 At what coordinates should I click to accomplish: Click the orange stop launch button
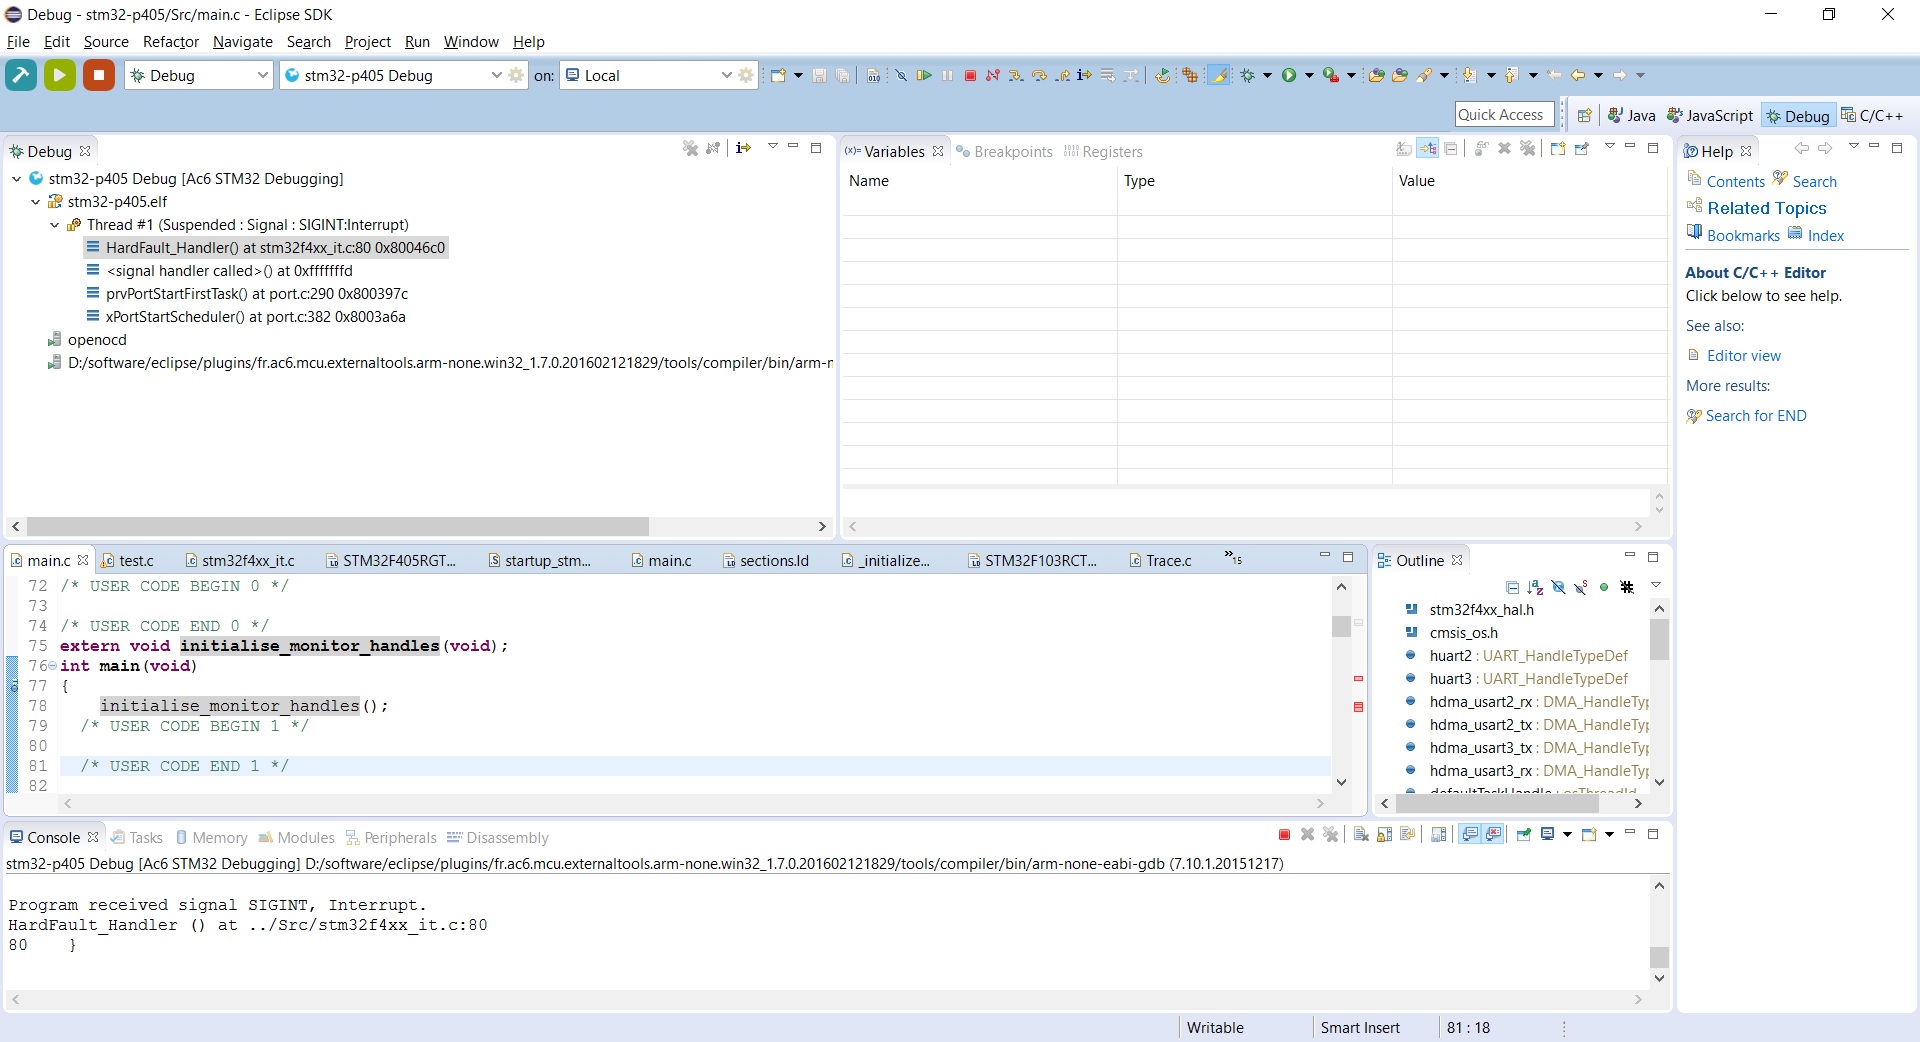(x=99, y=75)
